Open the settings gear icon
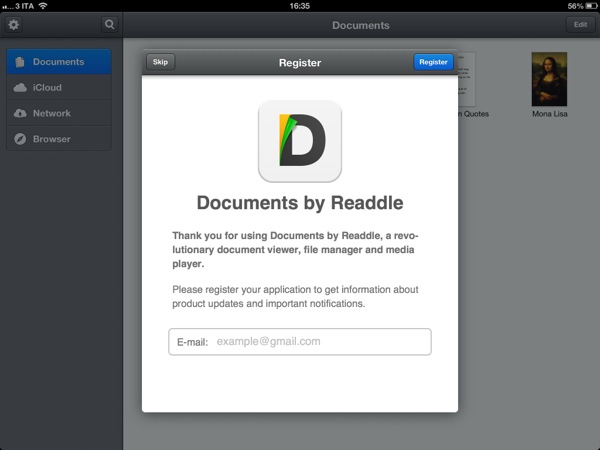Viewport: 600px width, 450px height. tap(14, 25)
